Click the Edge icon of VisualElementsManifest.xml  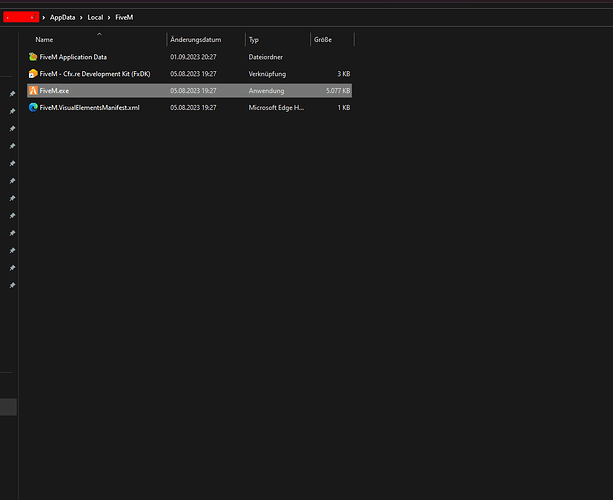point(33,107)
